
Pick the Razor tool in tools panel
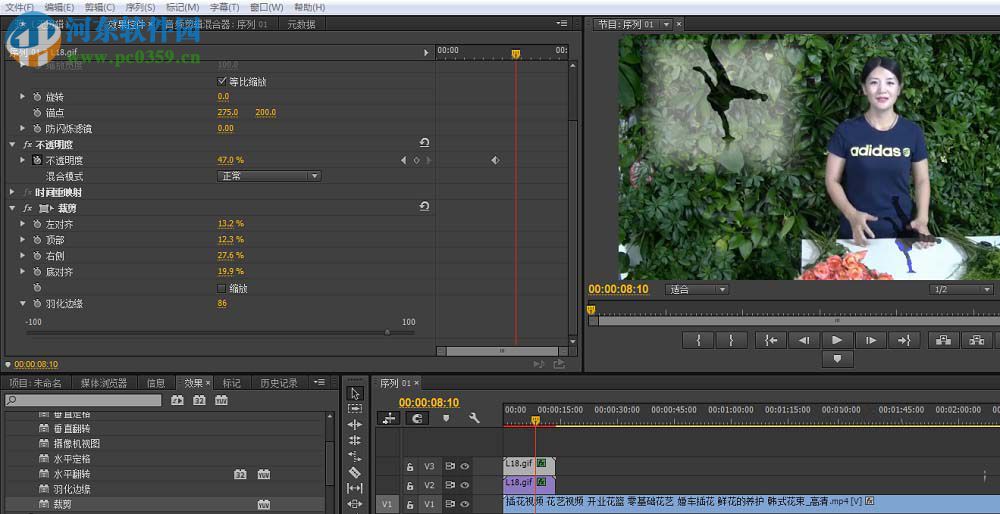point(355,472)
